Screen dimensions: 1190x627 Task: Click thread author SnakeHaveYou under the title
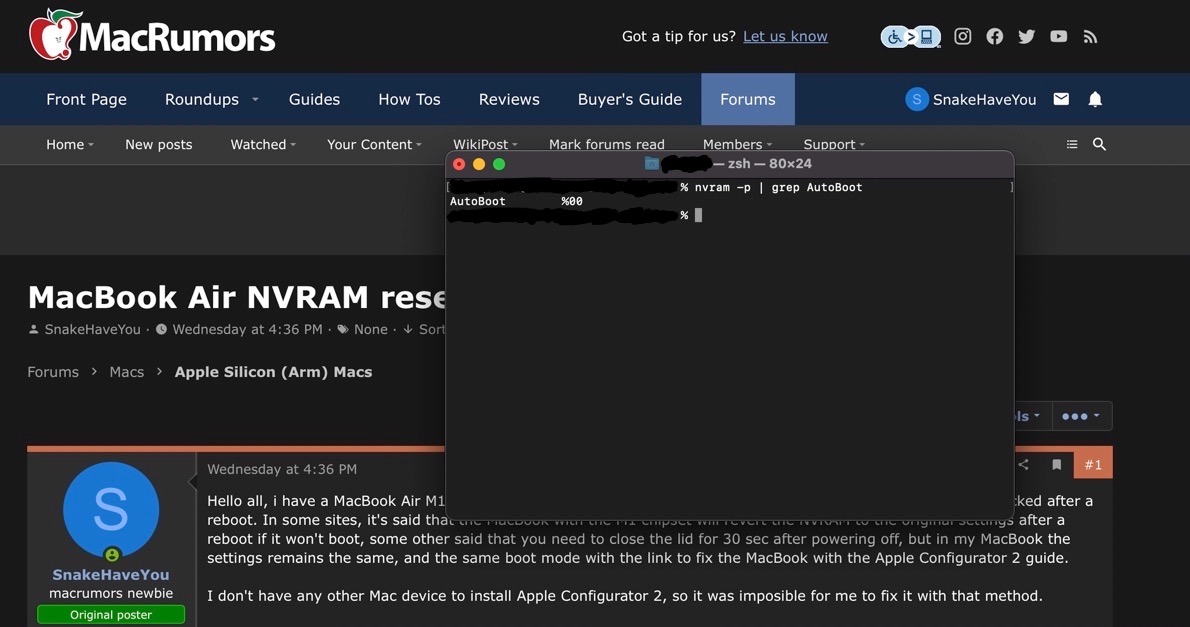click(x=93, y=329)
